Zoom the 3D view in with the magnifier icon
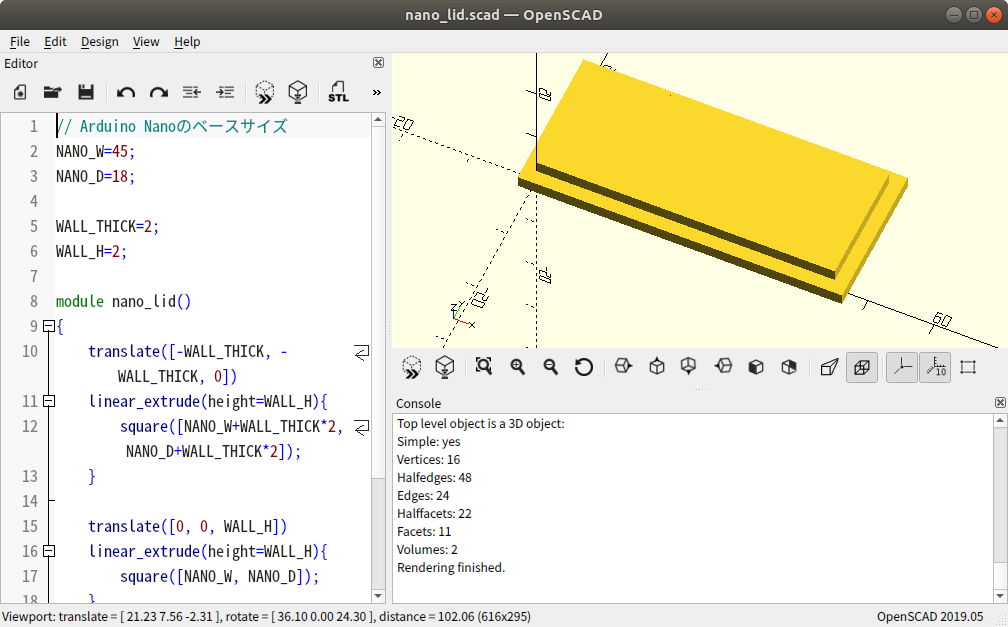Viewport: 1008px width, 627px height. coord(517,367)
